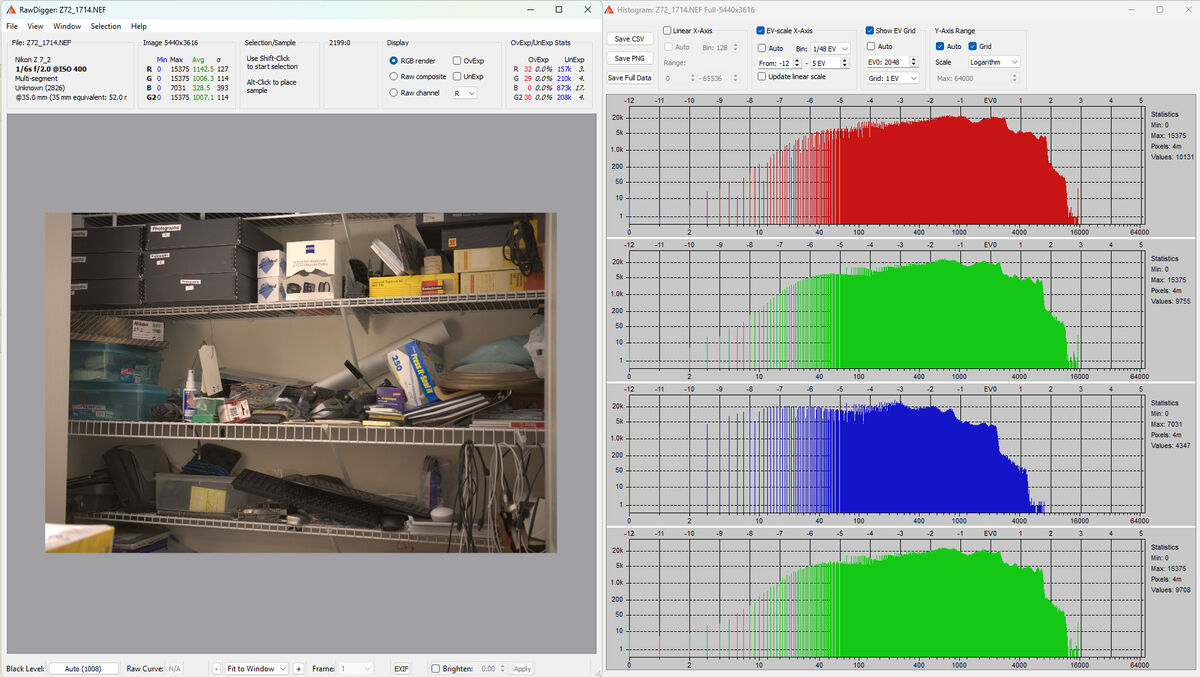Click the blue max value 7031
This screenshot has width=1200, height=677.
180,88
